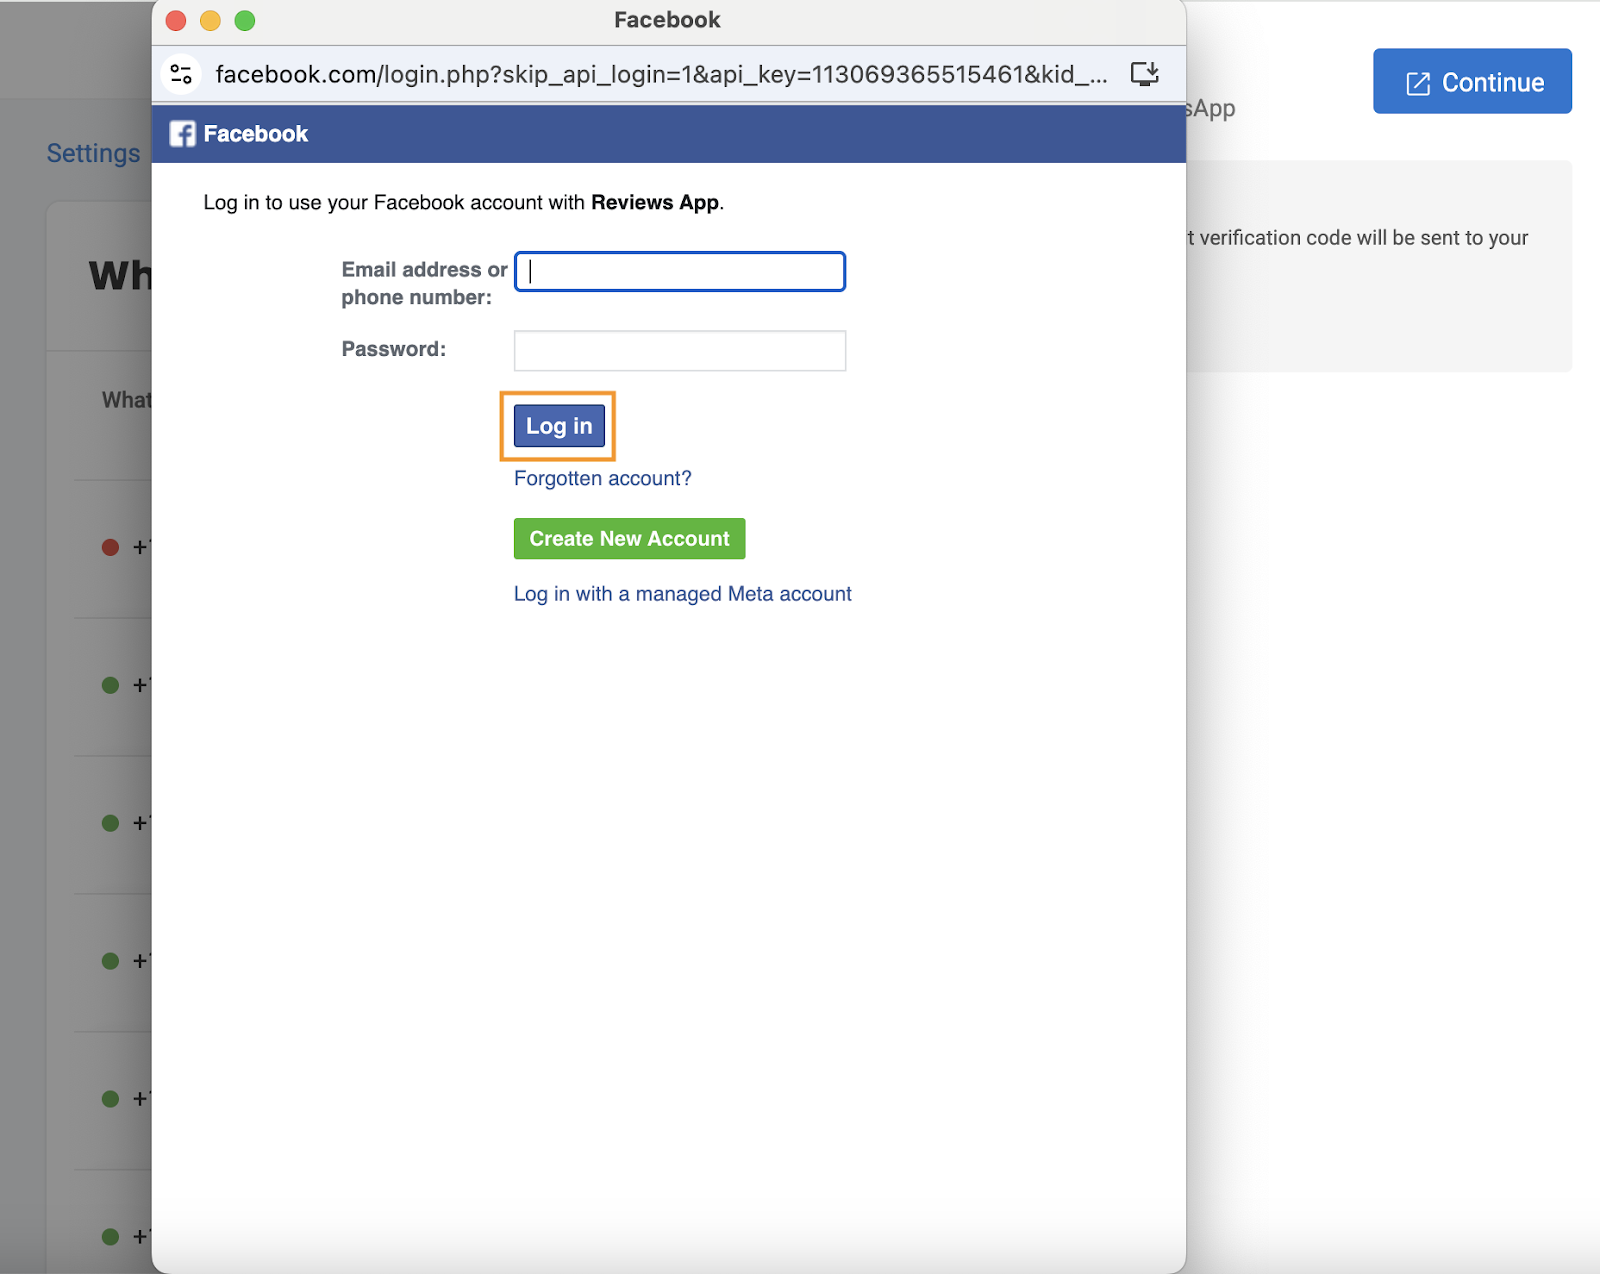The height and width of the screenshot is (1274, 1600).
Task: Click the Facebook title in blue header
Action: click(256, 134)
